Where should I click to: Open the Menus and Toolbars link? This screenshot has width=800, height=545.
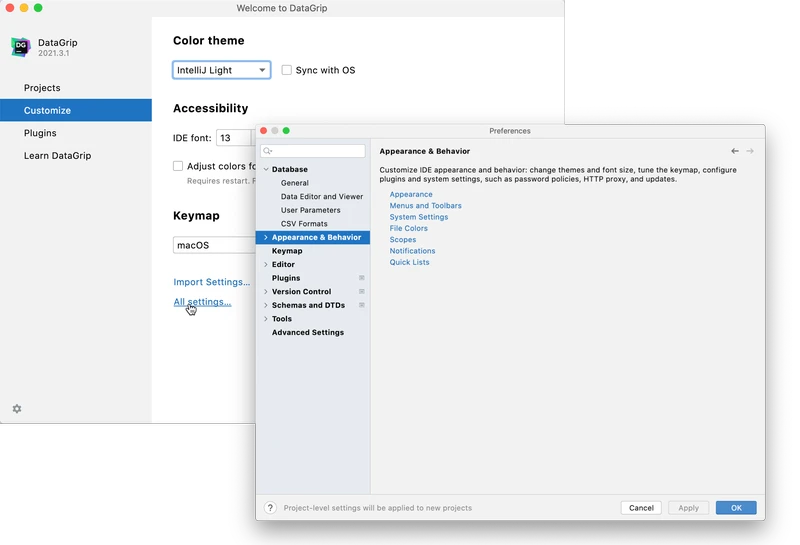[426, 206]
